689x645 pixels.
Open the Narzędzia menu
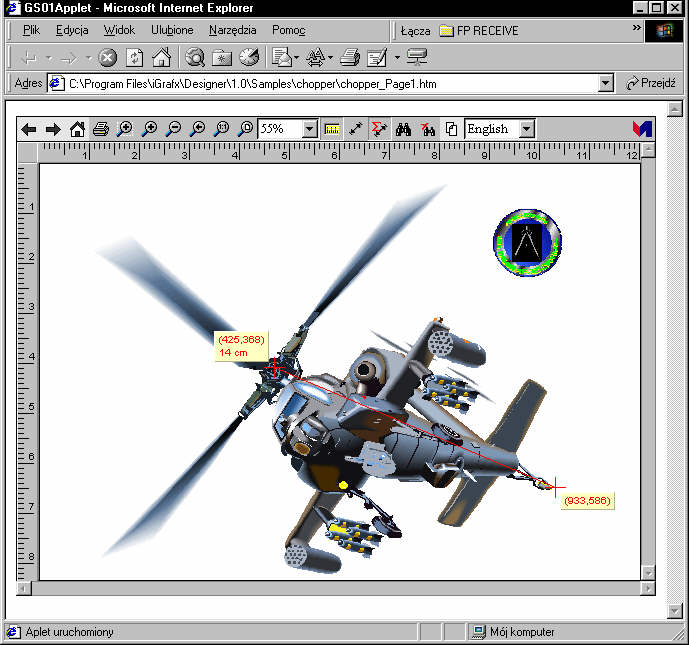point(232,30)
